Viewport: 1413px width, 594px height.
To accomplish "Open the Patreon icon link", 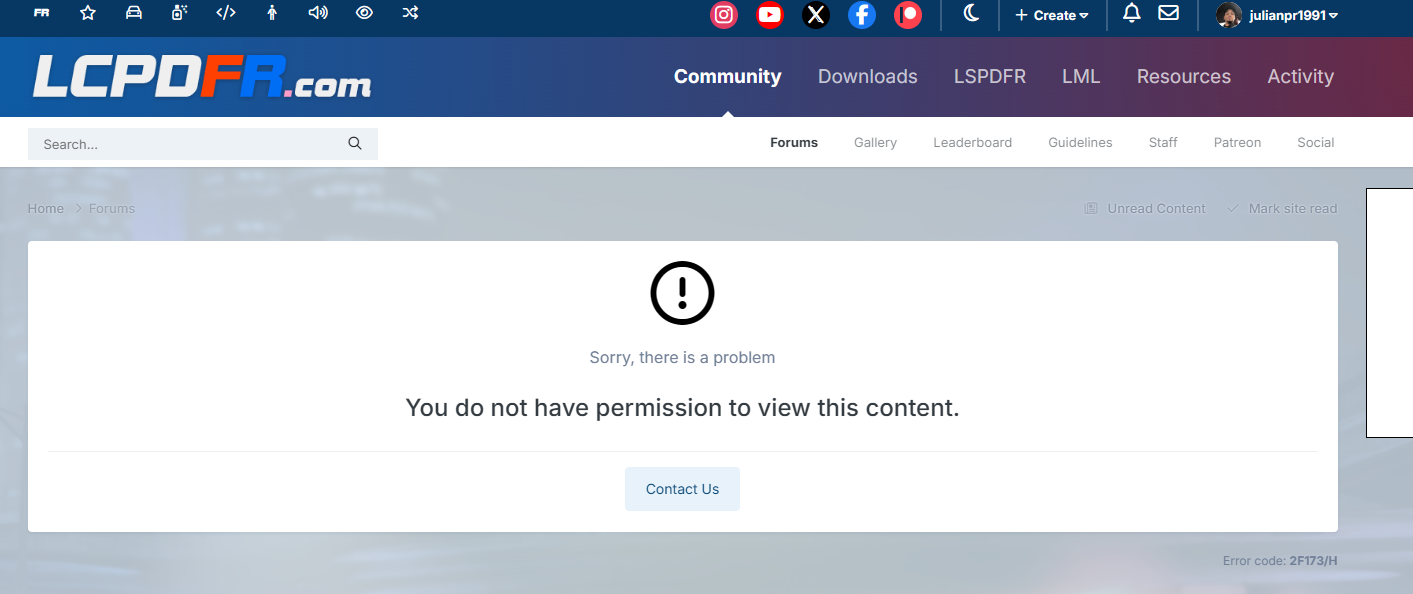I will click(908, 15).
